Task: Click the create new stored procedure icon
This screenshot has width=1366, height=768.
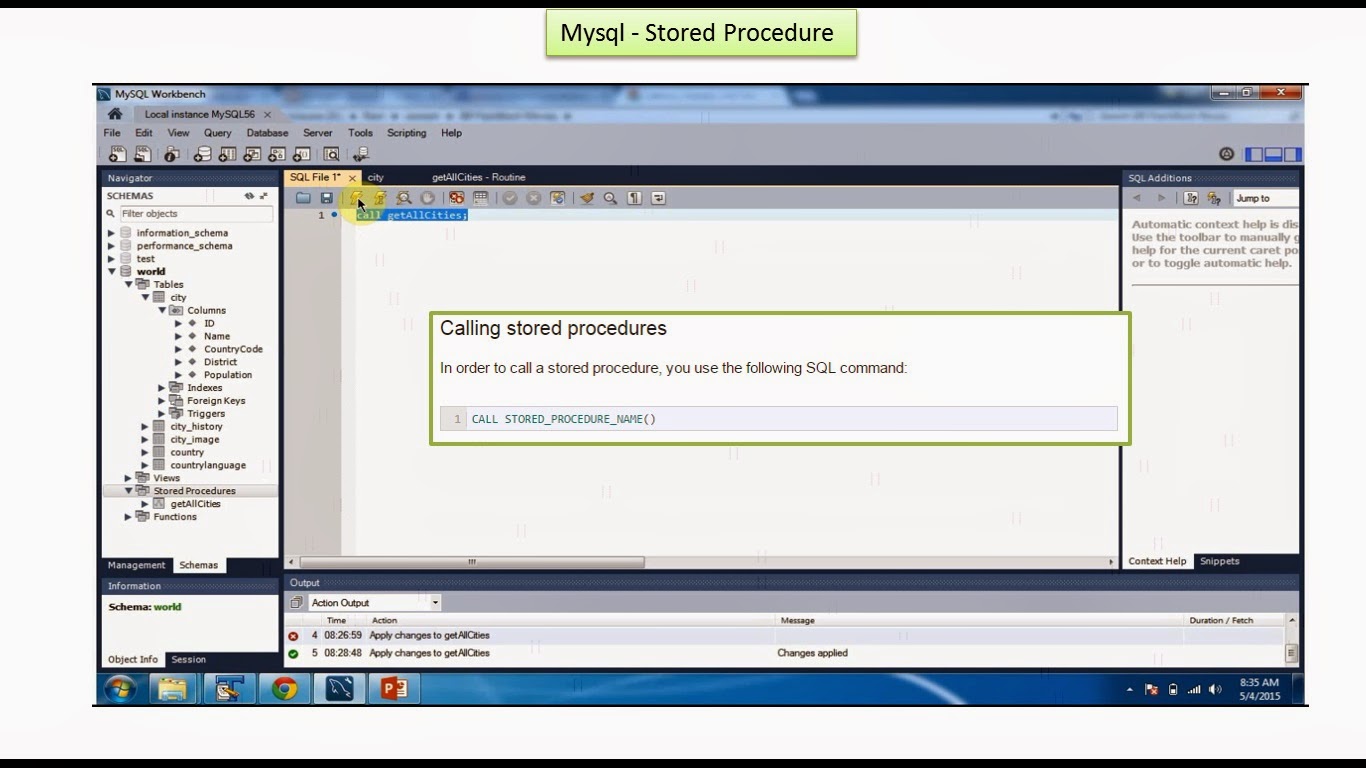Action: click(x=277, y=154)
